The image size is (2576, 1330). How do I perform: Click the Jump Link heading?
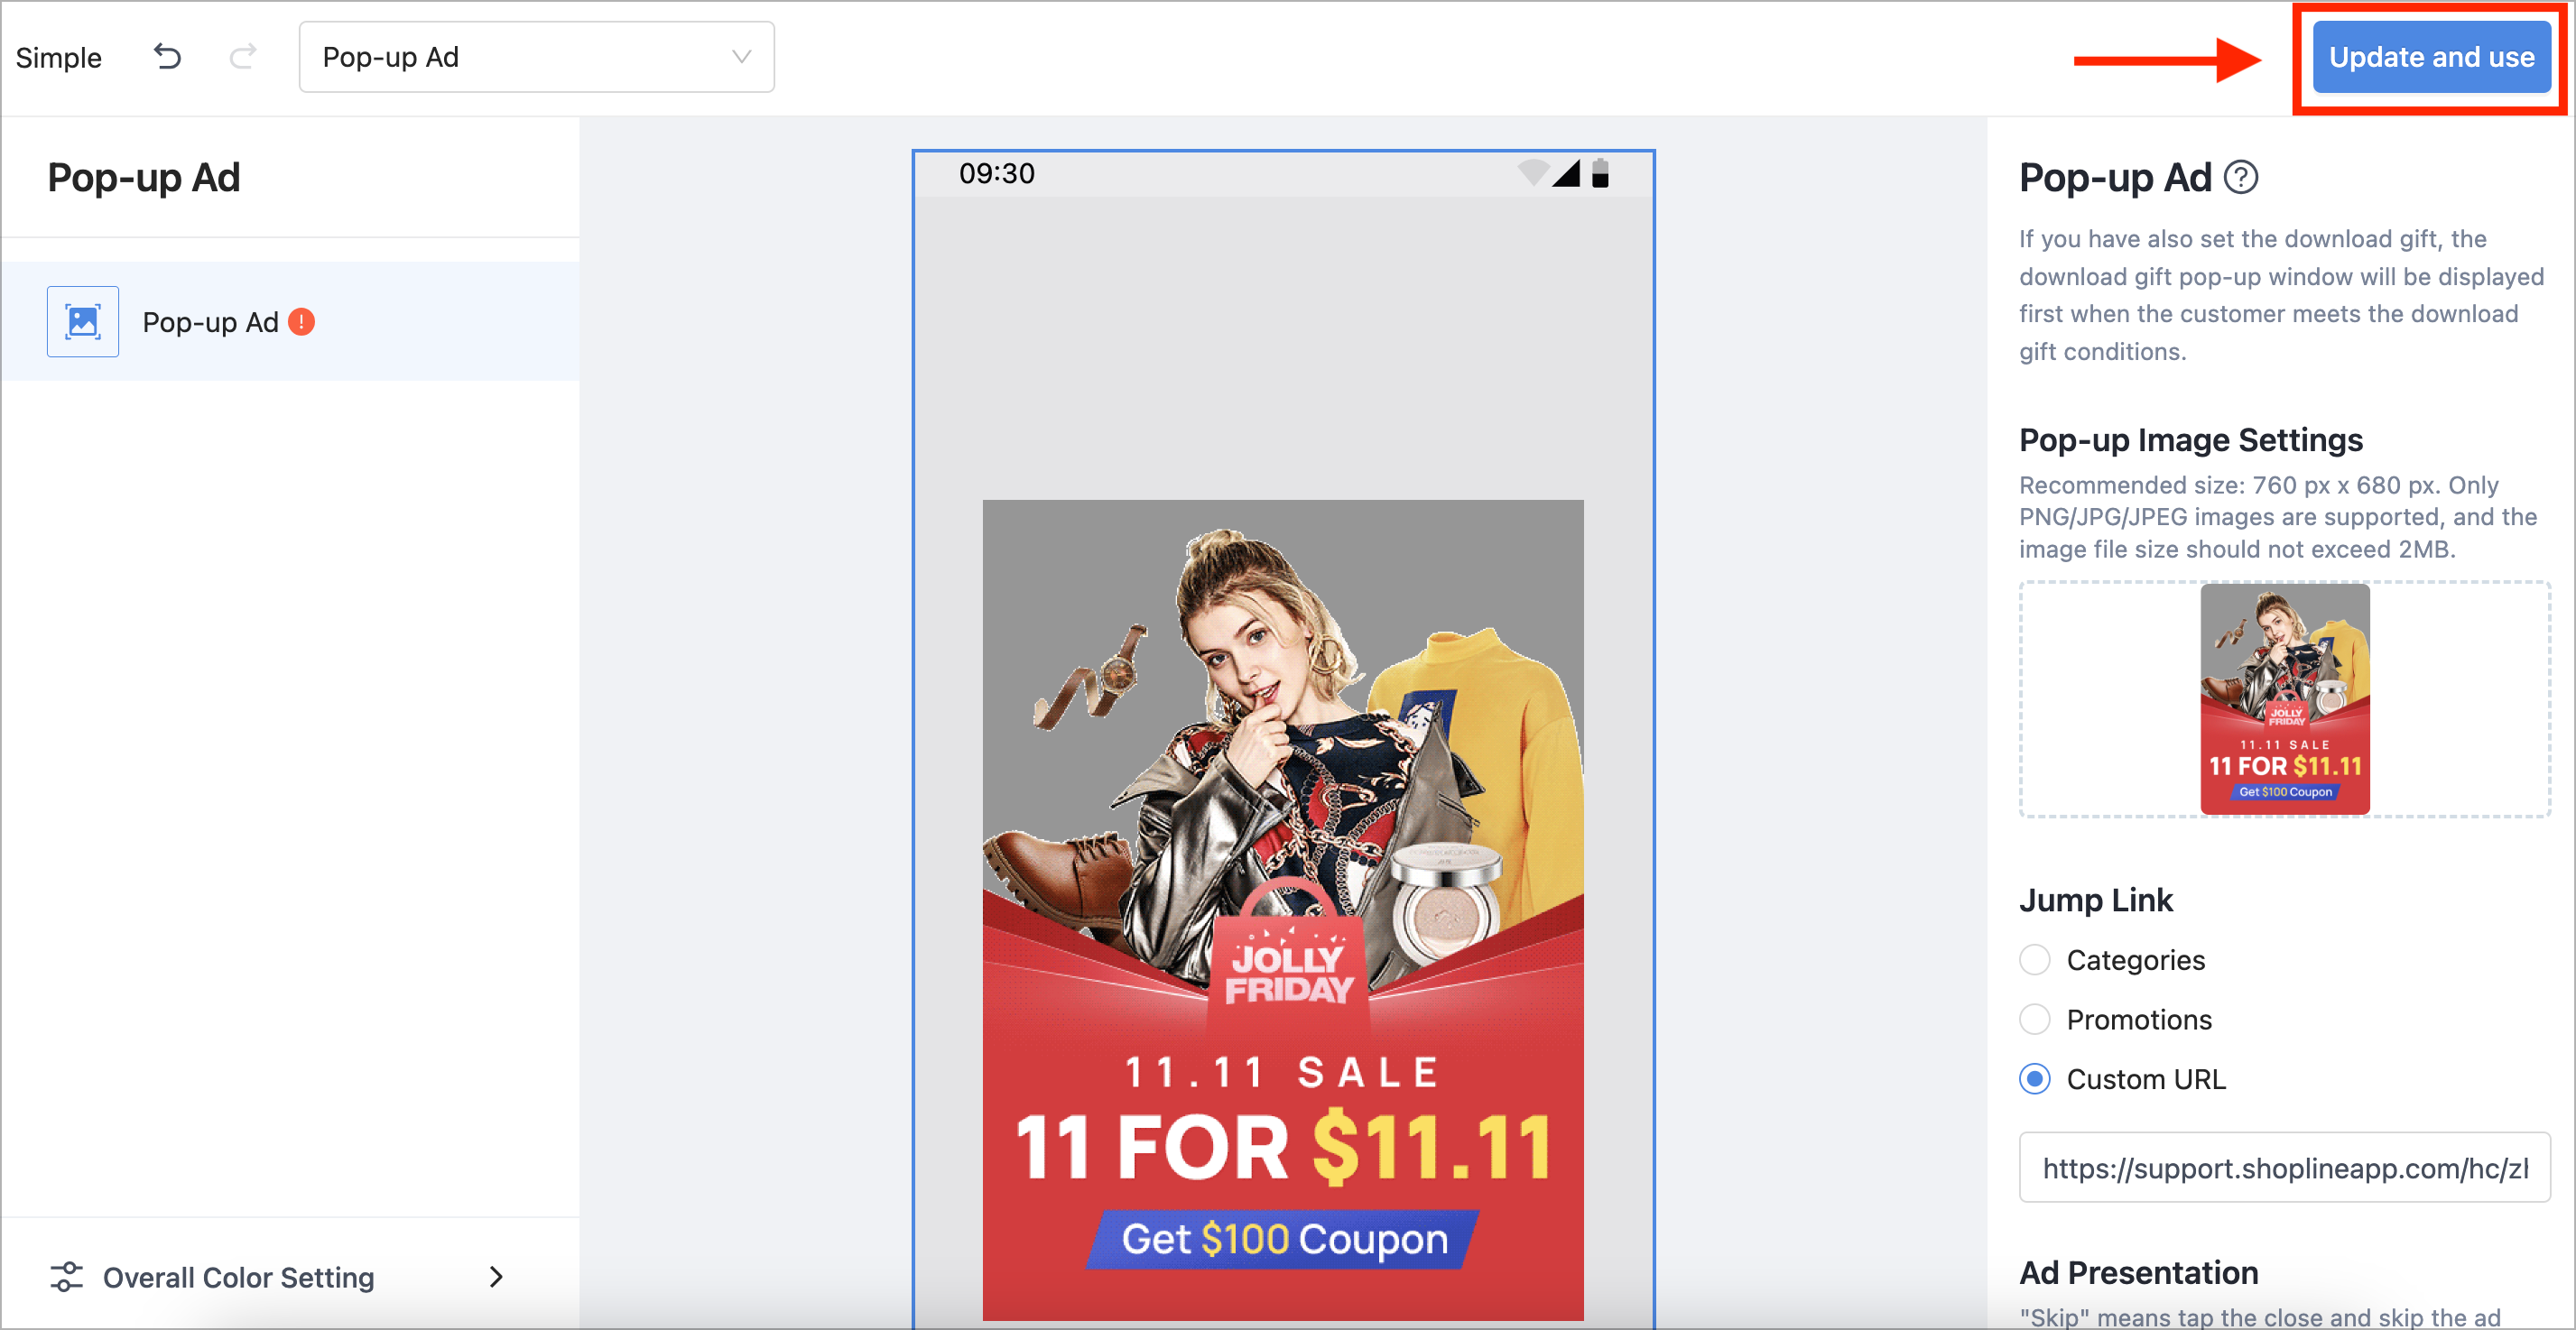pyautogui.click(x=2095, y=900)
